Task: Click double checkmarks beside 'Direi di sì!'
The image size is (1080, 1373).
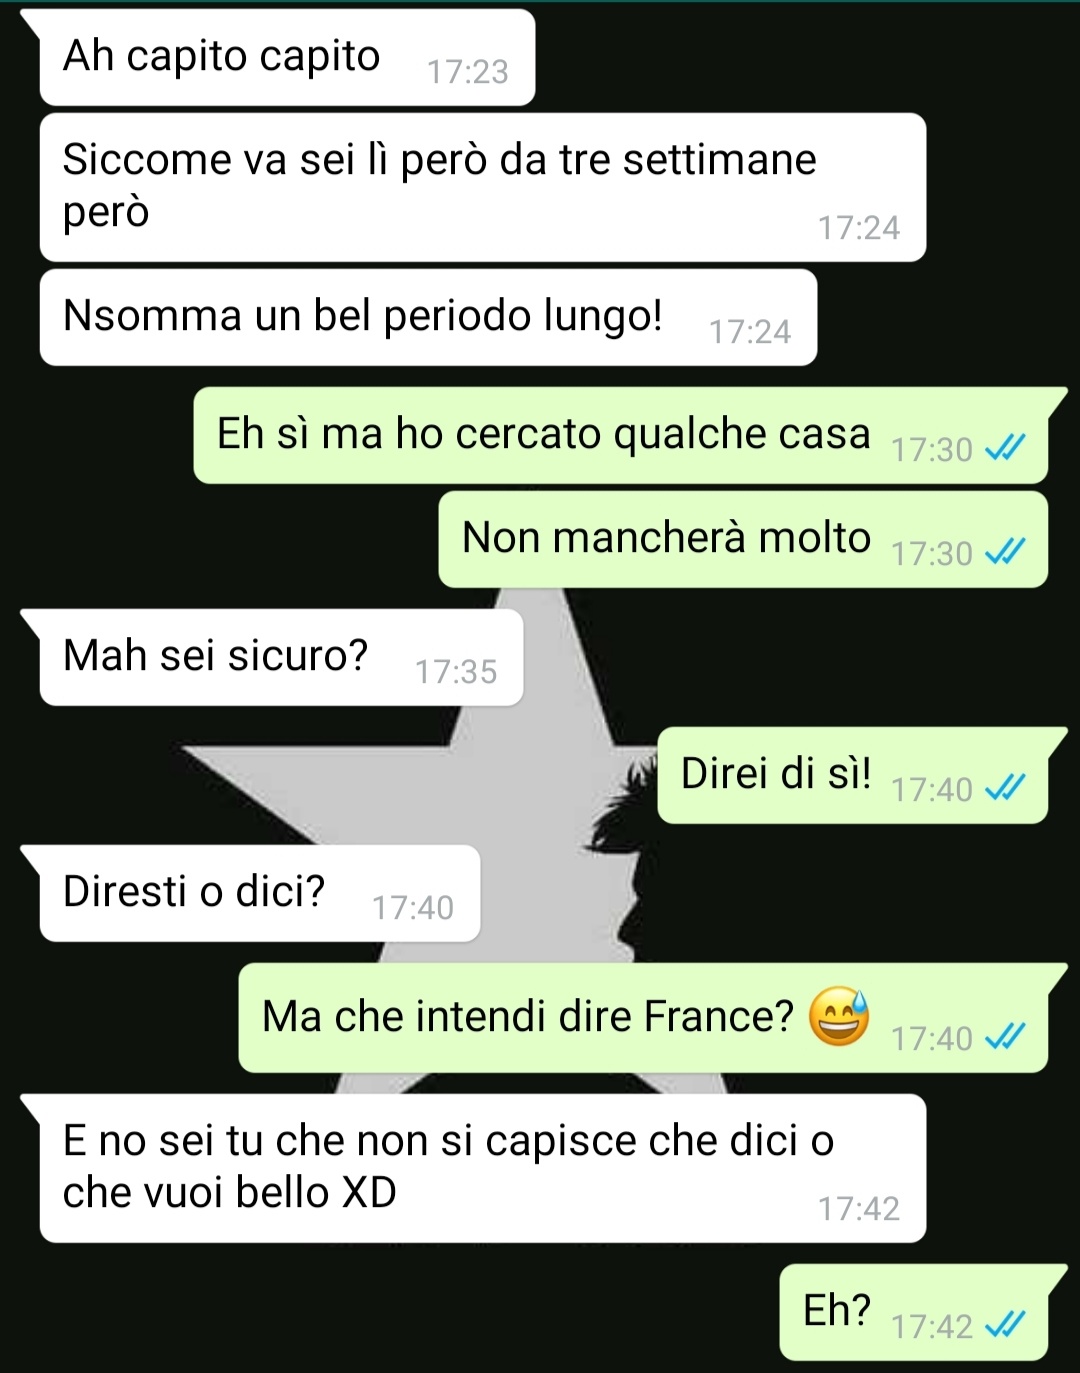Action: pos(1005,789)
